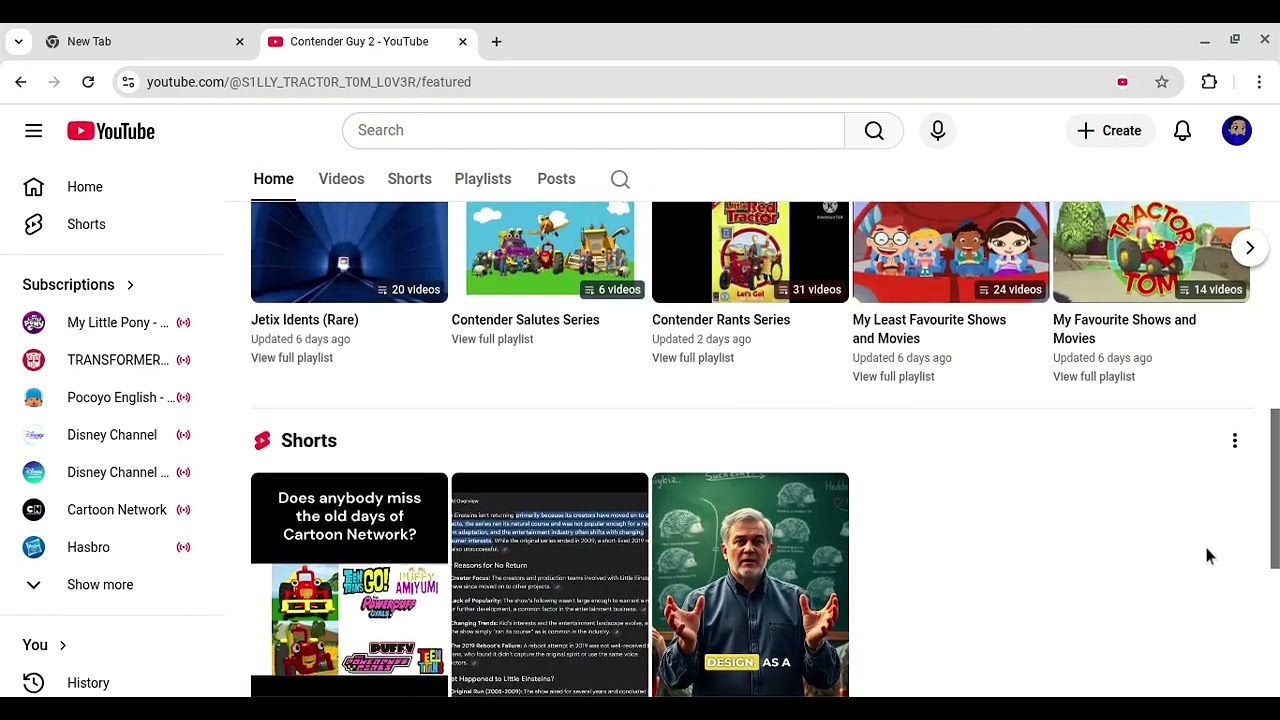Open the account avatar menu

(x=1237, y=131)
